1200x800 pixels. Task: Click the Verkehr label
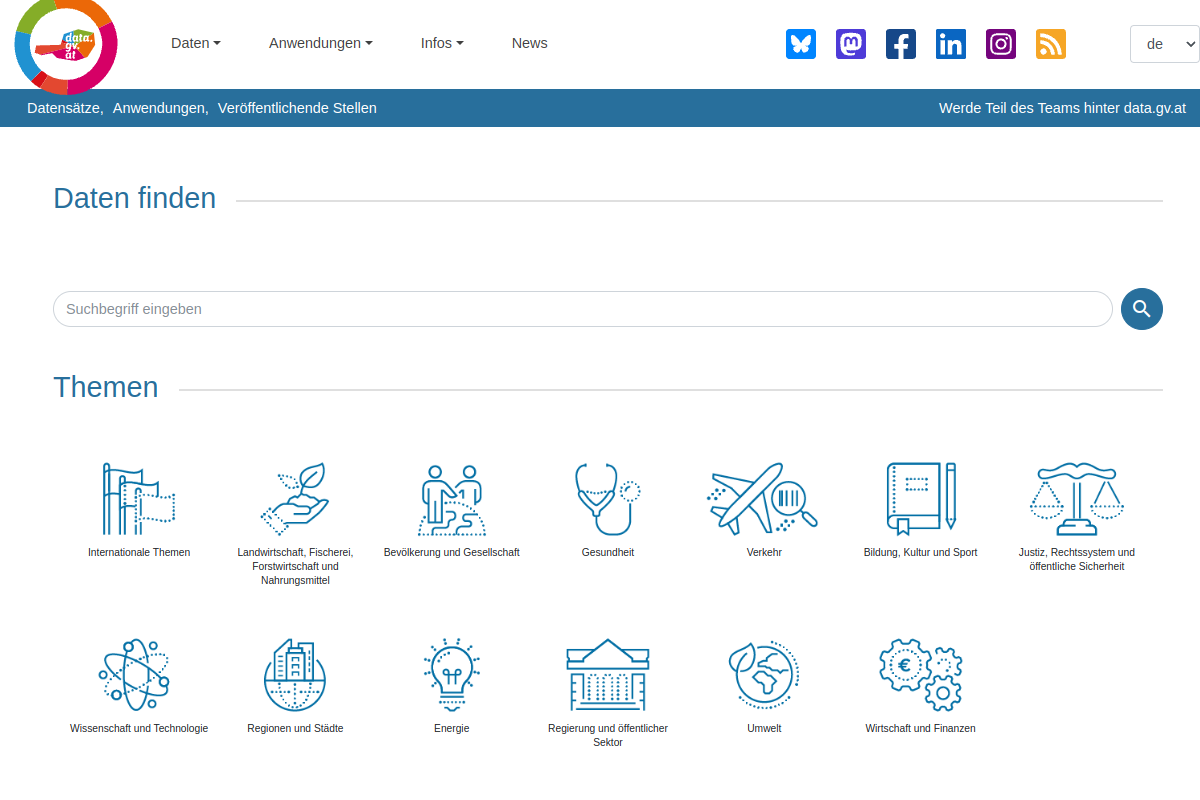click(764, 552)
